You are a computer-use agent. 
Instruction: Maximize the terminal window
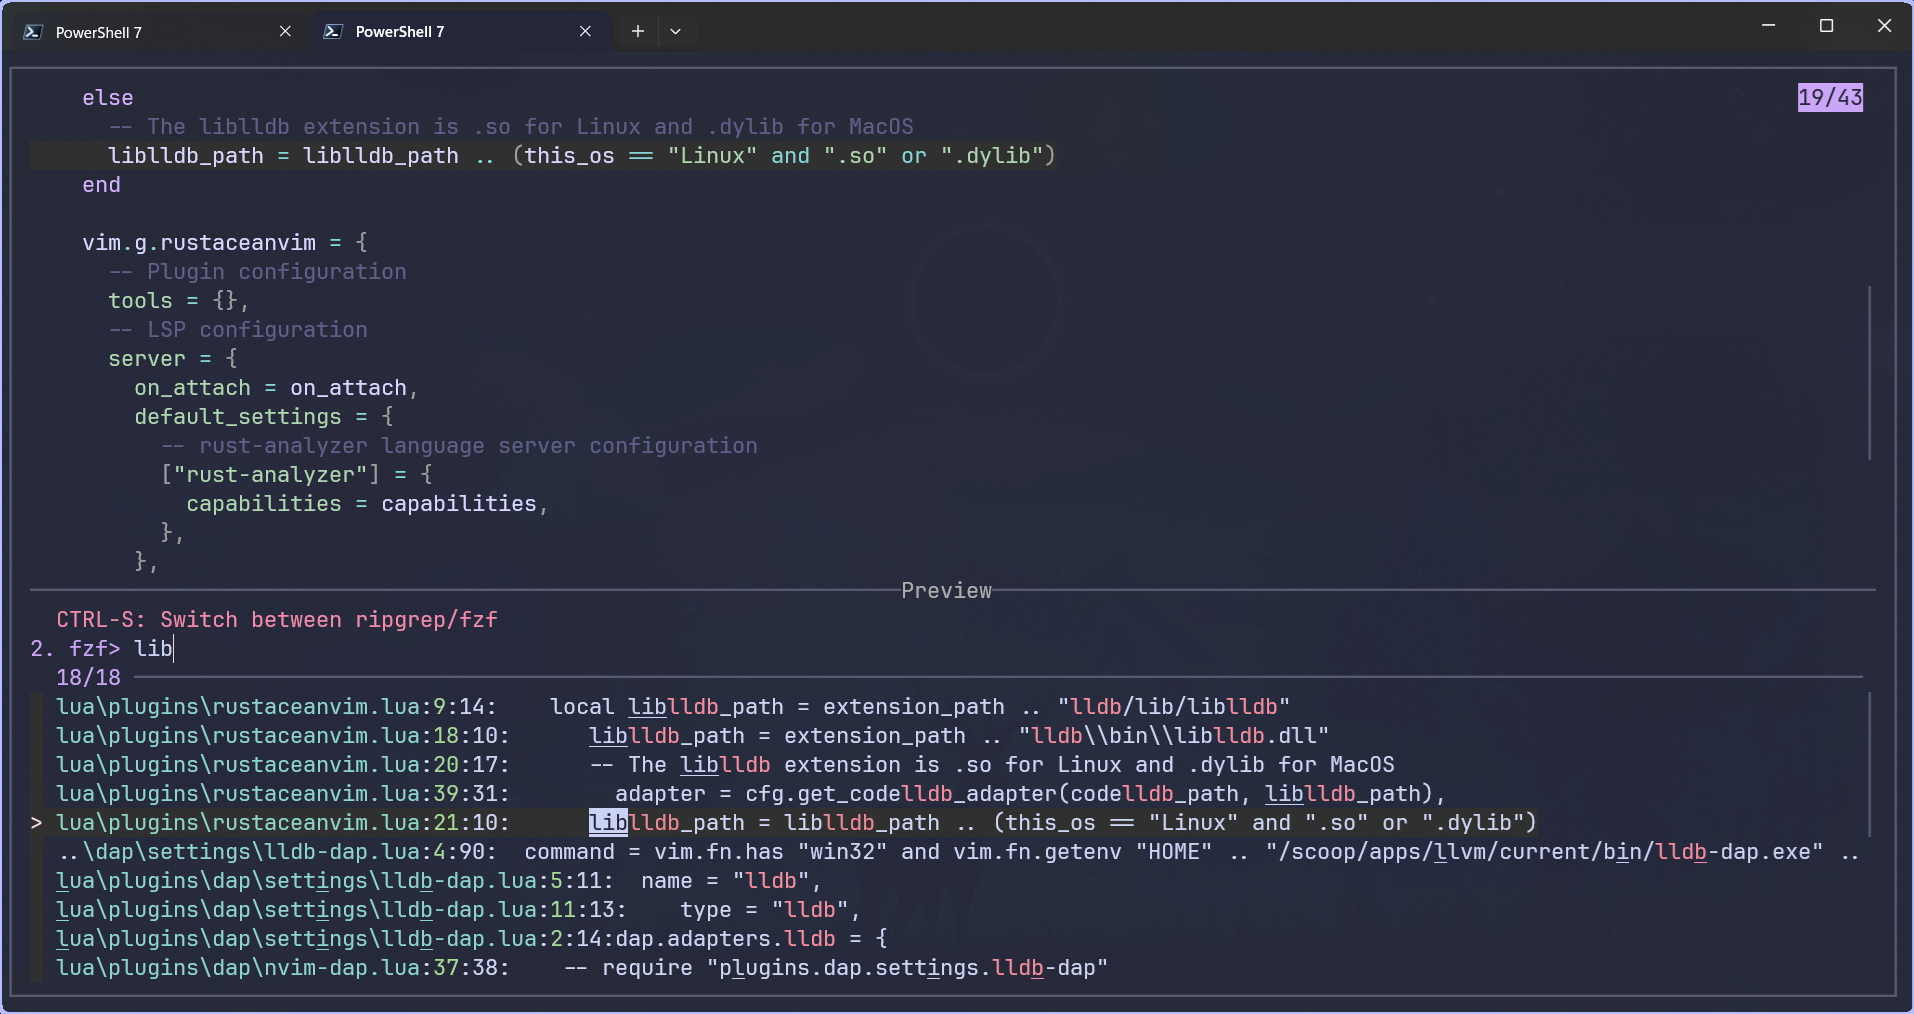pyautogui.click(x=1826, y=26)
